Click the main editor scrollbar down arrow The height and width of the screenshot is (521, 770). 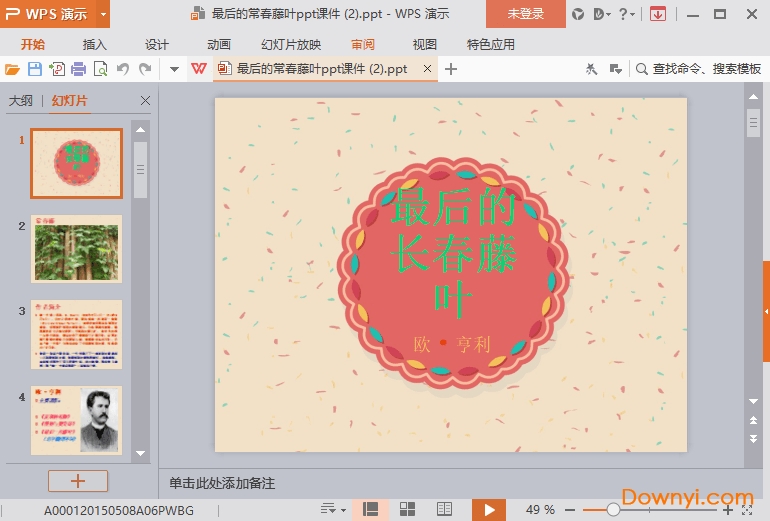(x=753, y=402)
